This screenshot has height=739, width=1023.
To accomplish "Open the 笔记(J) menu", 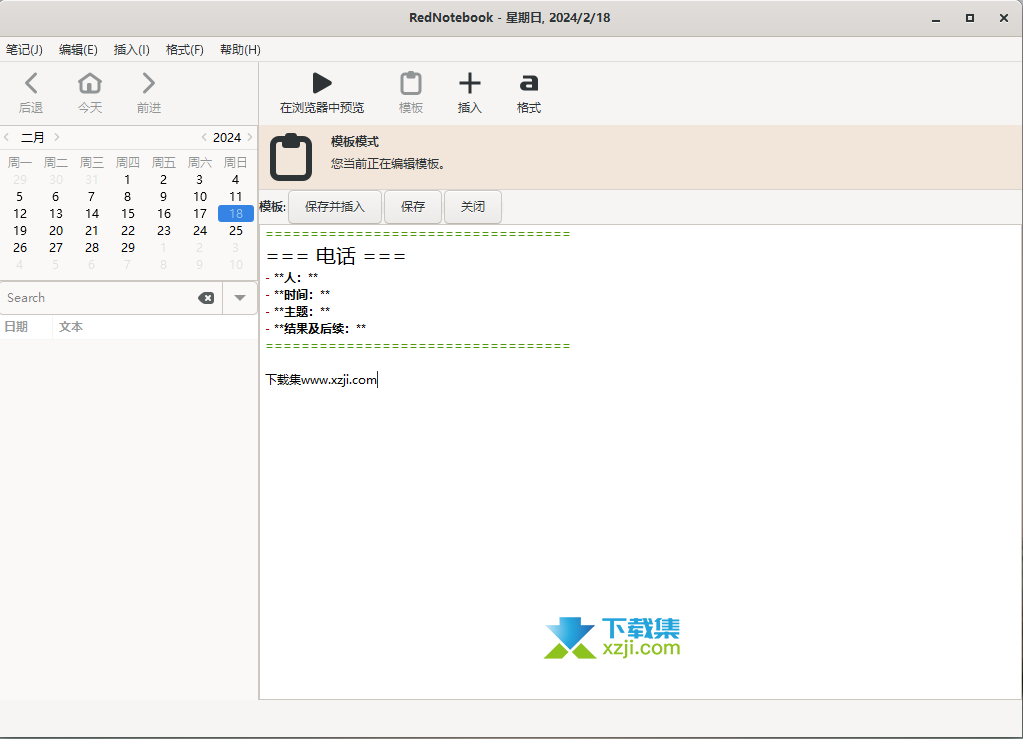I will coord(24,50).
